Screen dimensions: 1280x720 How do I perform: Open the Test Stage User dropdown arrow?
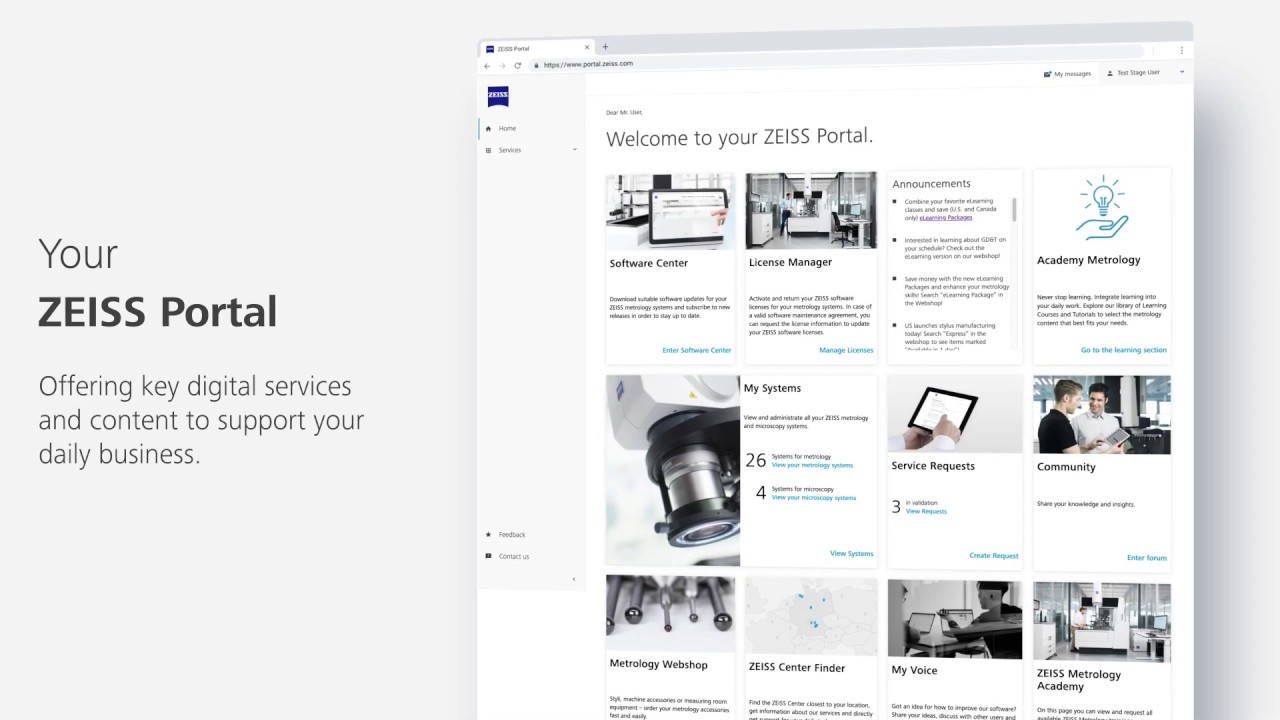(1182, 72)
